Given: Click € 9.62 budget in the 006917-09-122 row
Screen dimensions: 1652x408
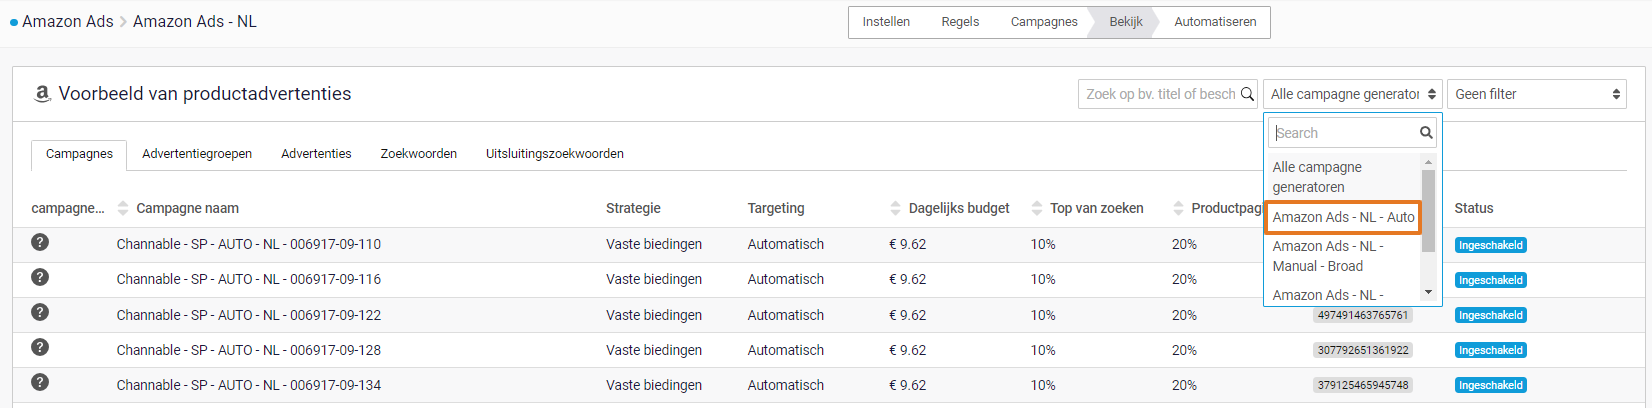Looking at the screenshot, I should pyautogui.click(x=908, y=315).
